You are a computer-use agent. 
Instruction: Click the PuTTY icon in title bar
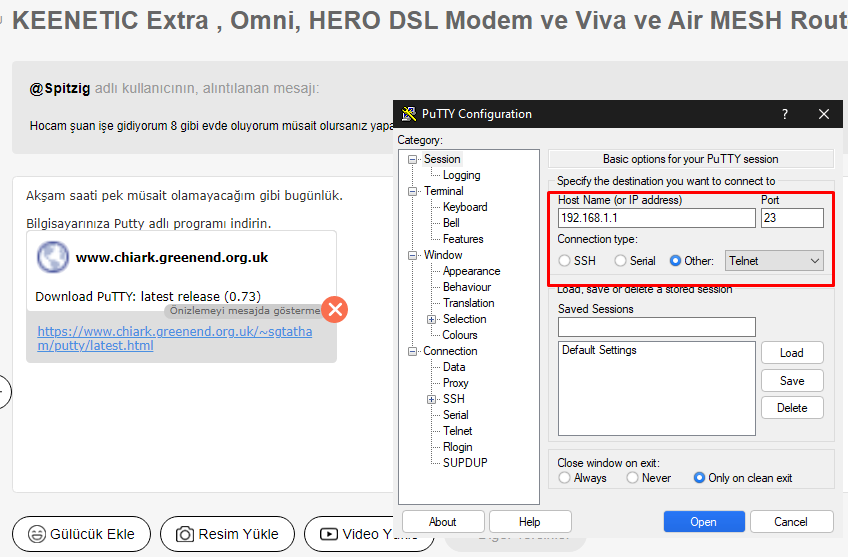tap(409, 114)
